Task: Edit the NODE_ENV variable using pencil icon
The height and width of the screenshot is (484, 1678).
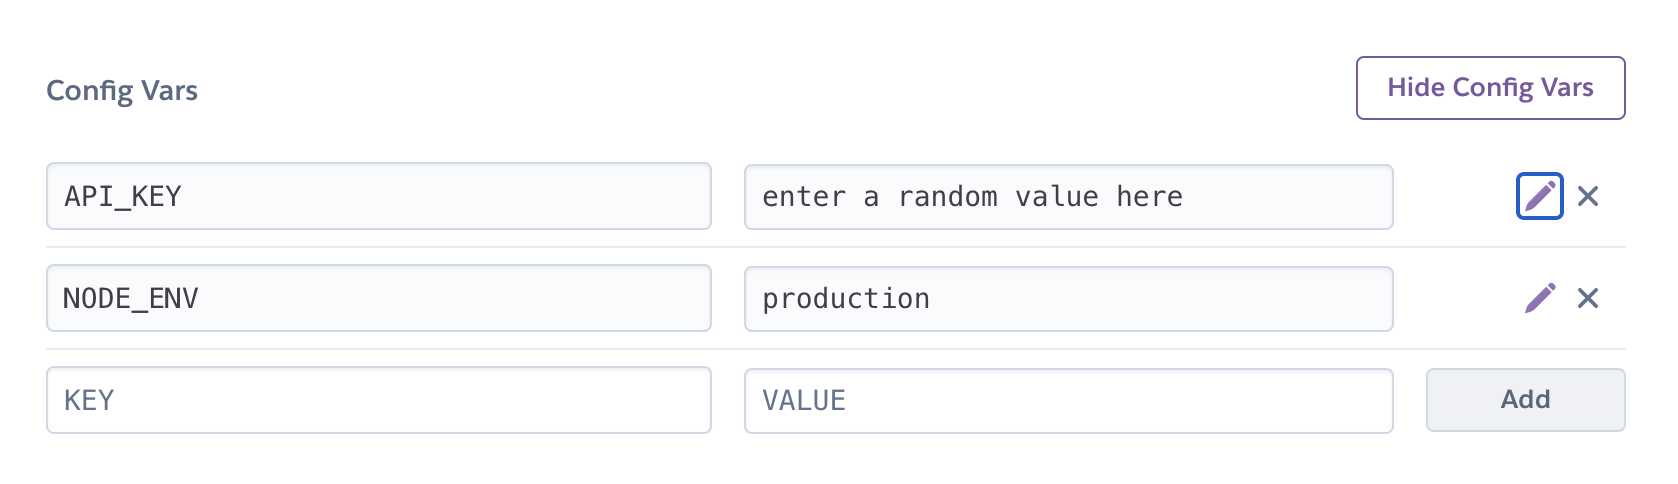Action: point(1540,298)
